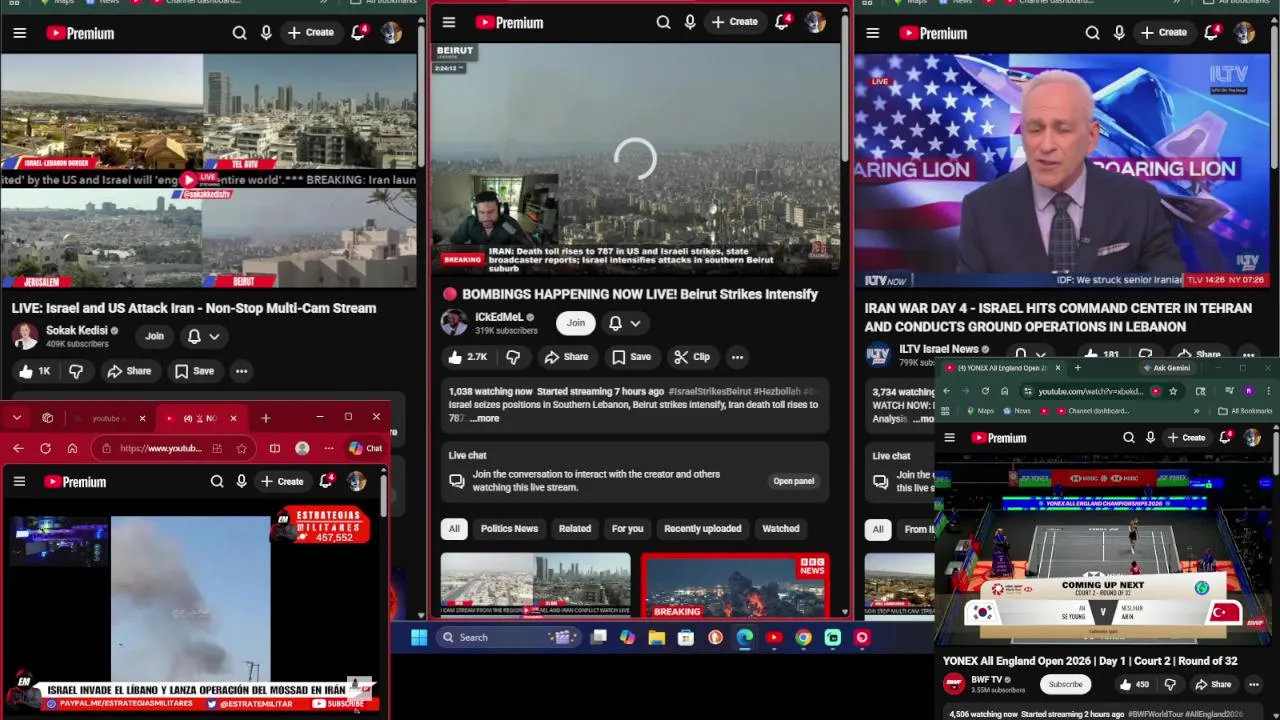
Task: Like the Beirut Strikes stream (2.7K)
Action: (x=467, y=357)
